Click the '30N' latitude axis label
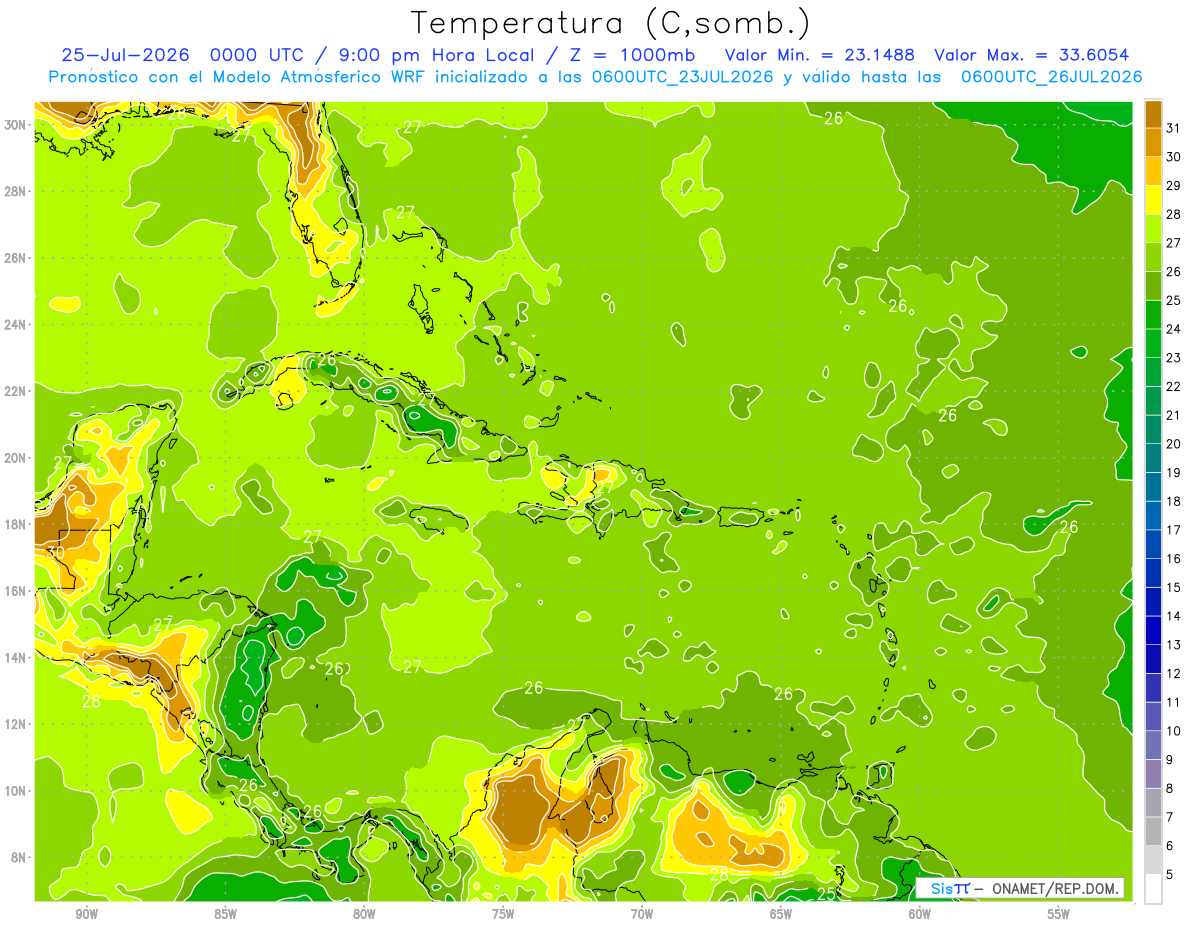The image size is (1200, 927). pos(15,125)
